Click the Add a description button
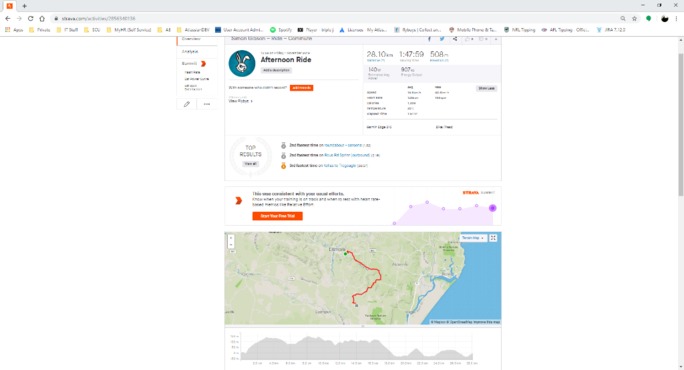This screenshot has width=684, height=370. pos(276,70)
